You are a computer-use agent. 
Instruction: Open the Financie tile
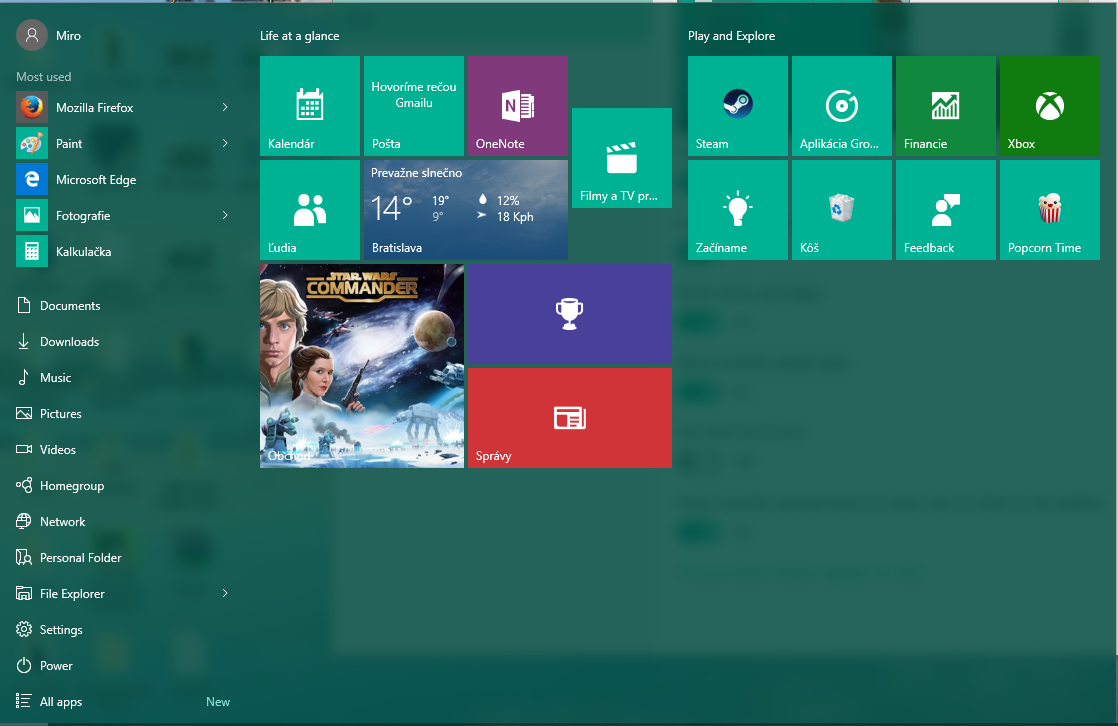tap(945, 106)
